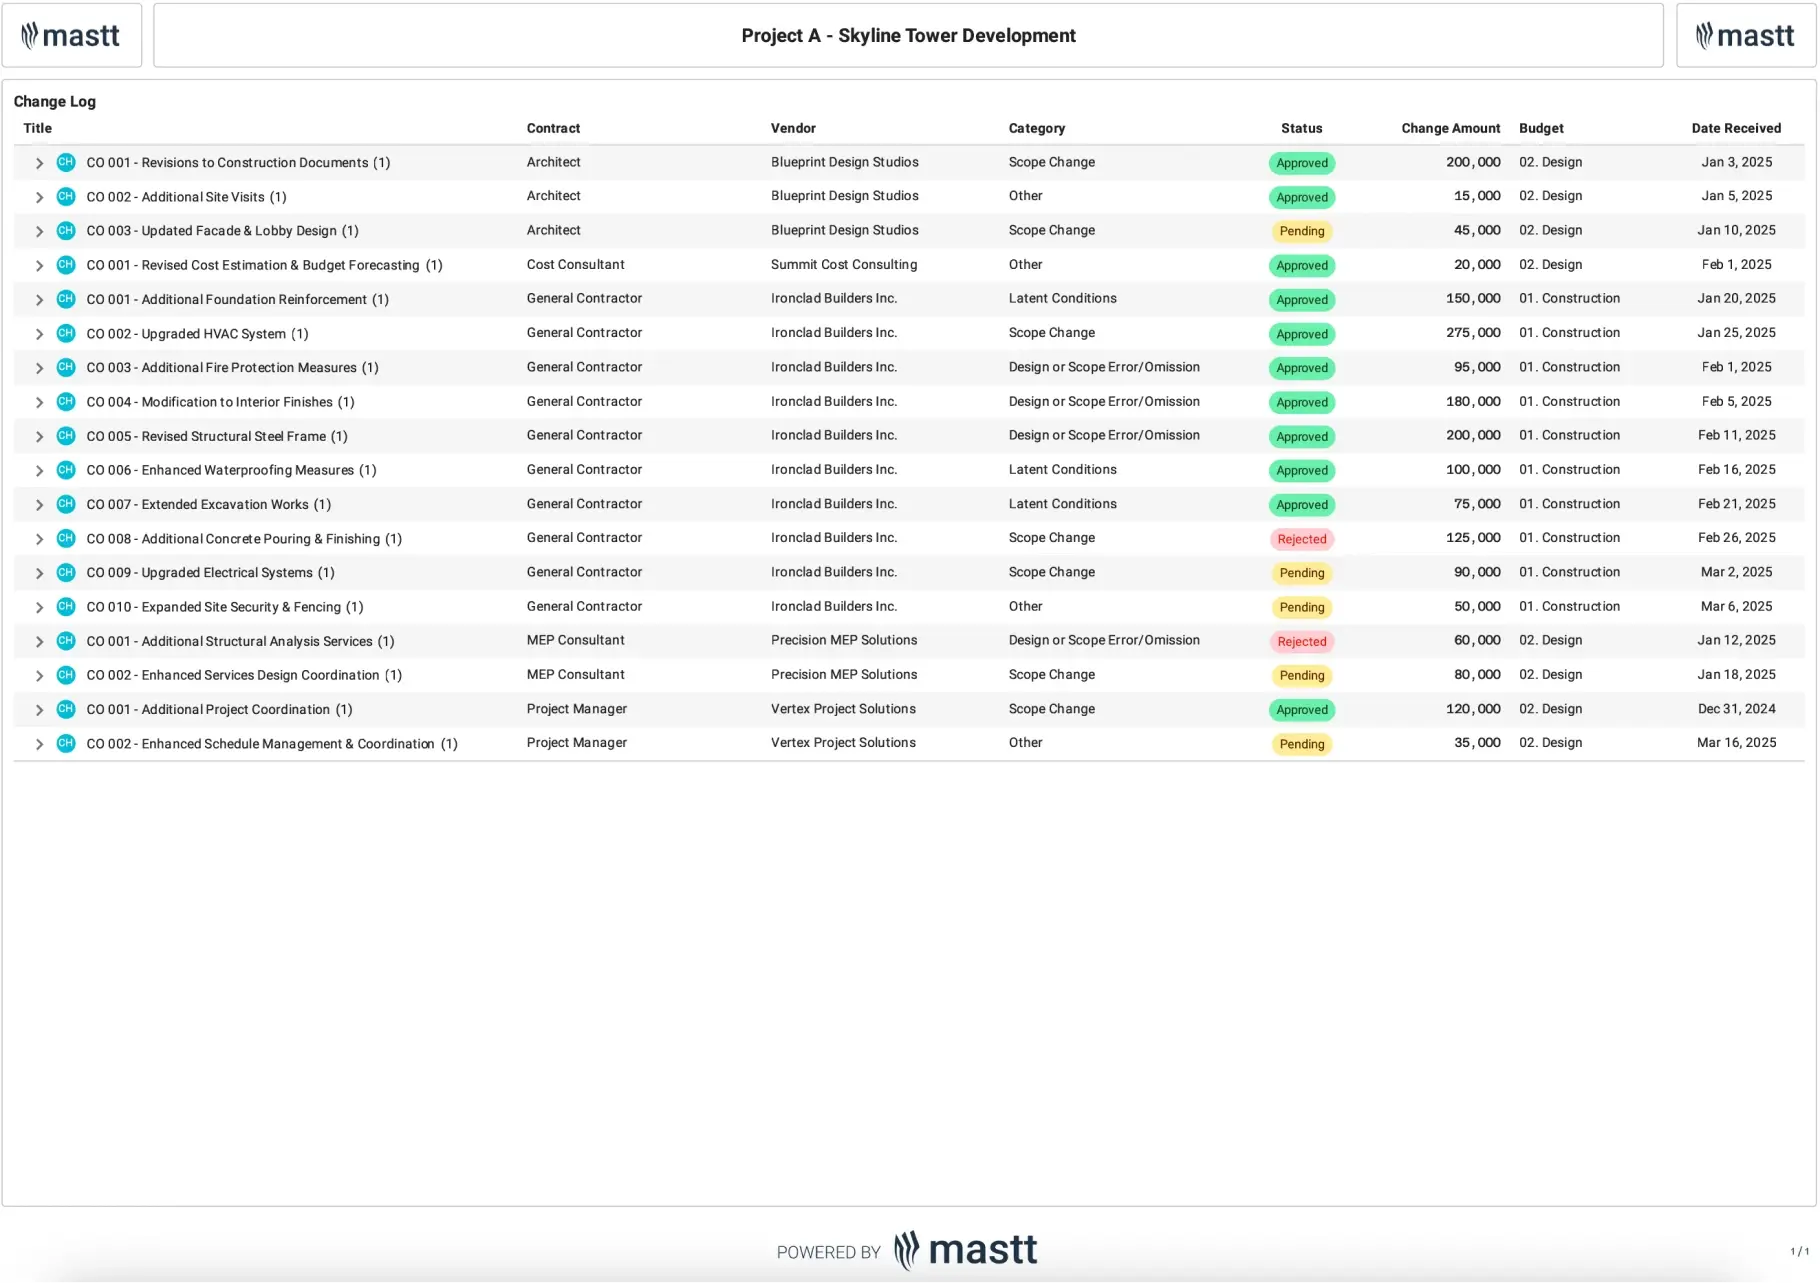Click the Approved status badge on Additional Foundation Reinforcement
The image size is (1820, 1283).
[x=1301, y=299]
